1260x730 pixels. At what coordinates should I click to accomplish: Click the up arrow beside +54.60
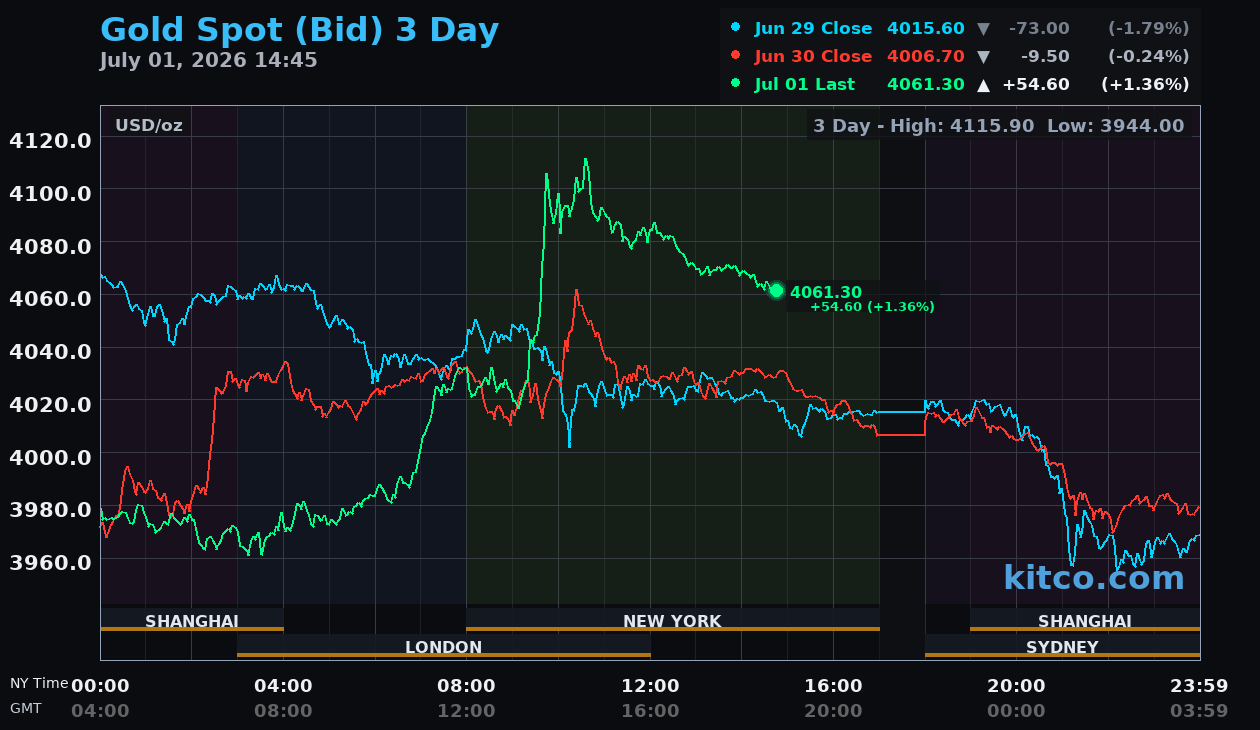point(983,85)
